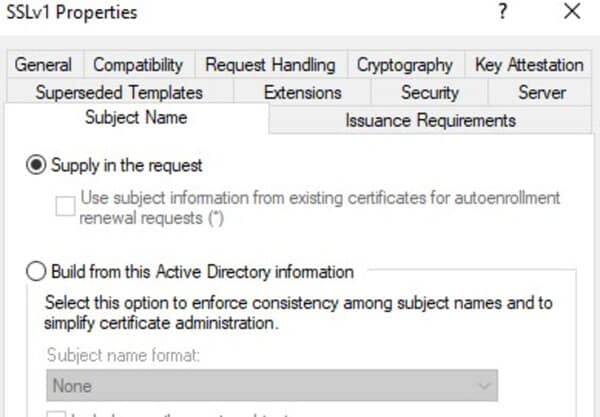Open the General tab
600x417 pixels.
[x=43, y=65]
